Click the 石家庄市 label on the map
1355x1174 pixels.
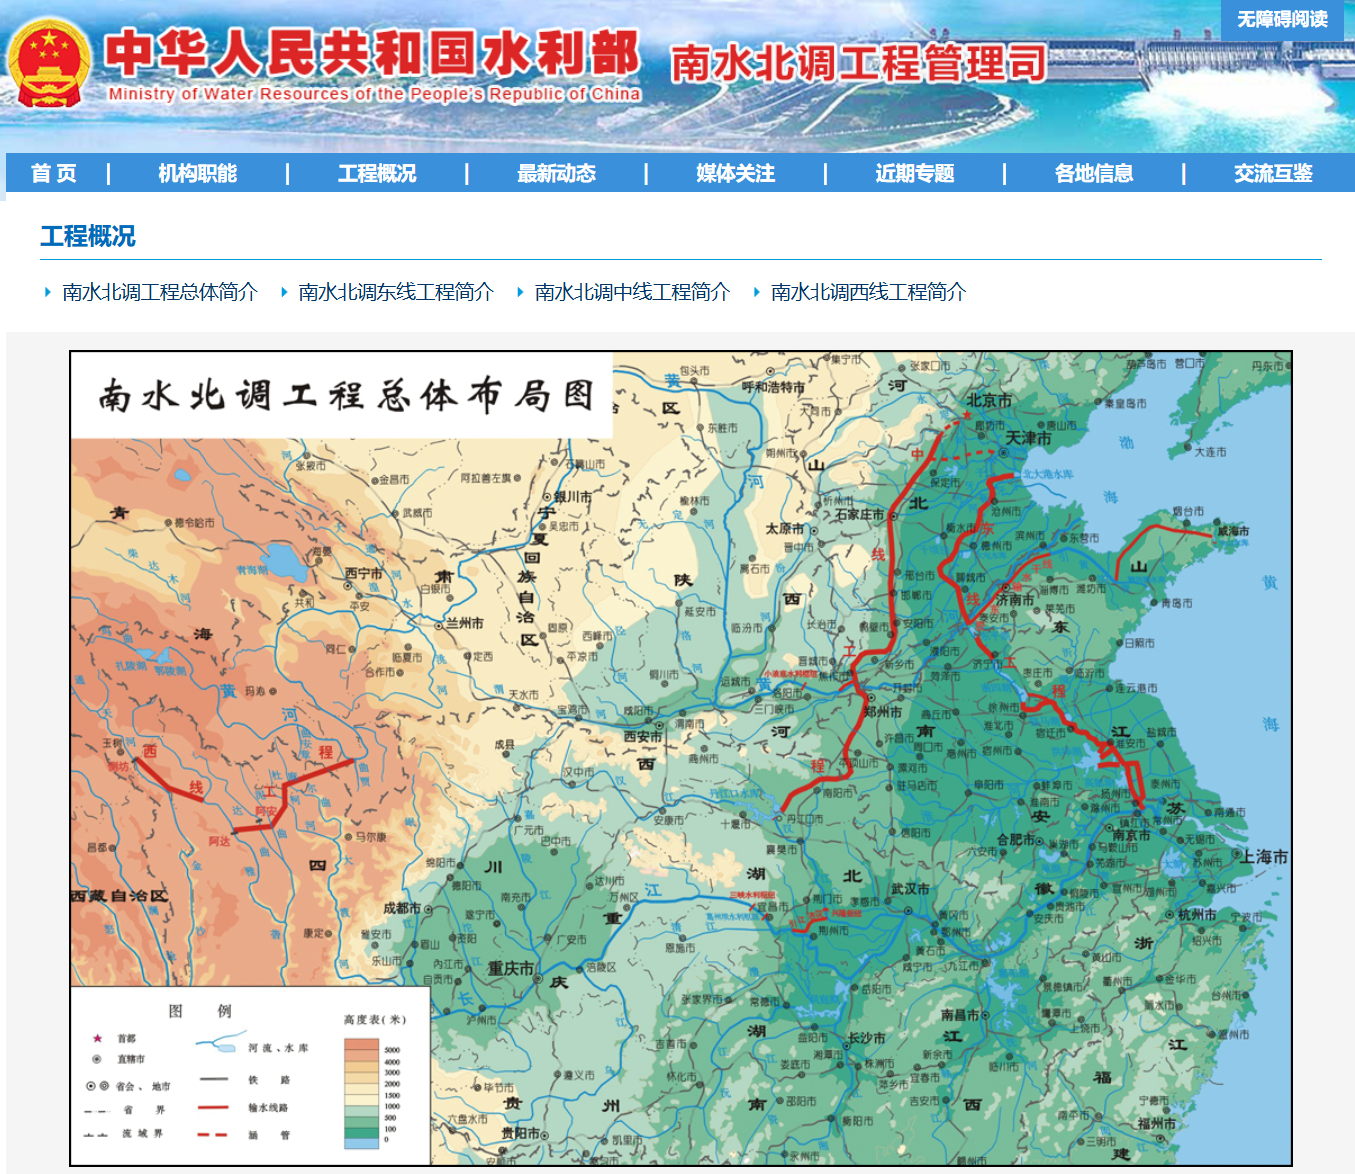(x=860, y=514)
